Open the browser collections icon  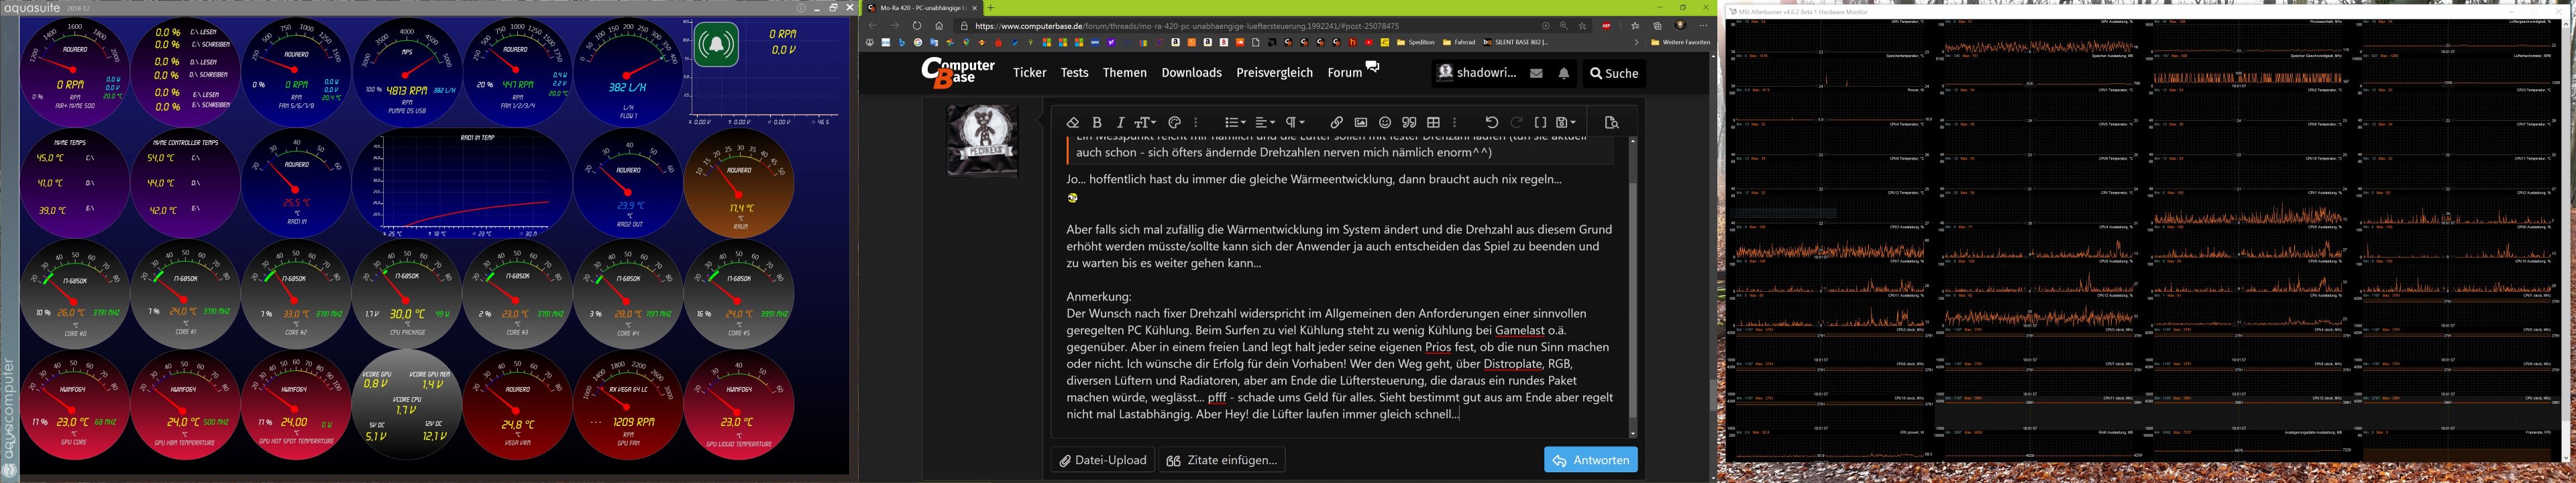(1658, 26)
